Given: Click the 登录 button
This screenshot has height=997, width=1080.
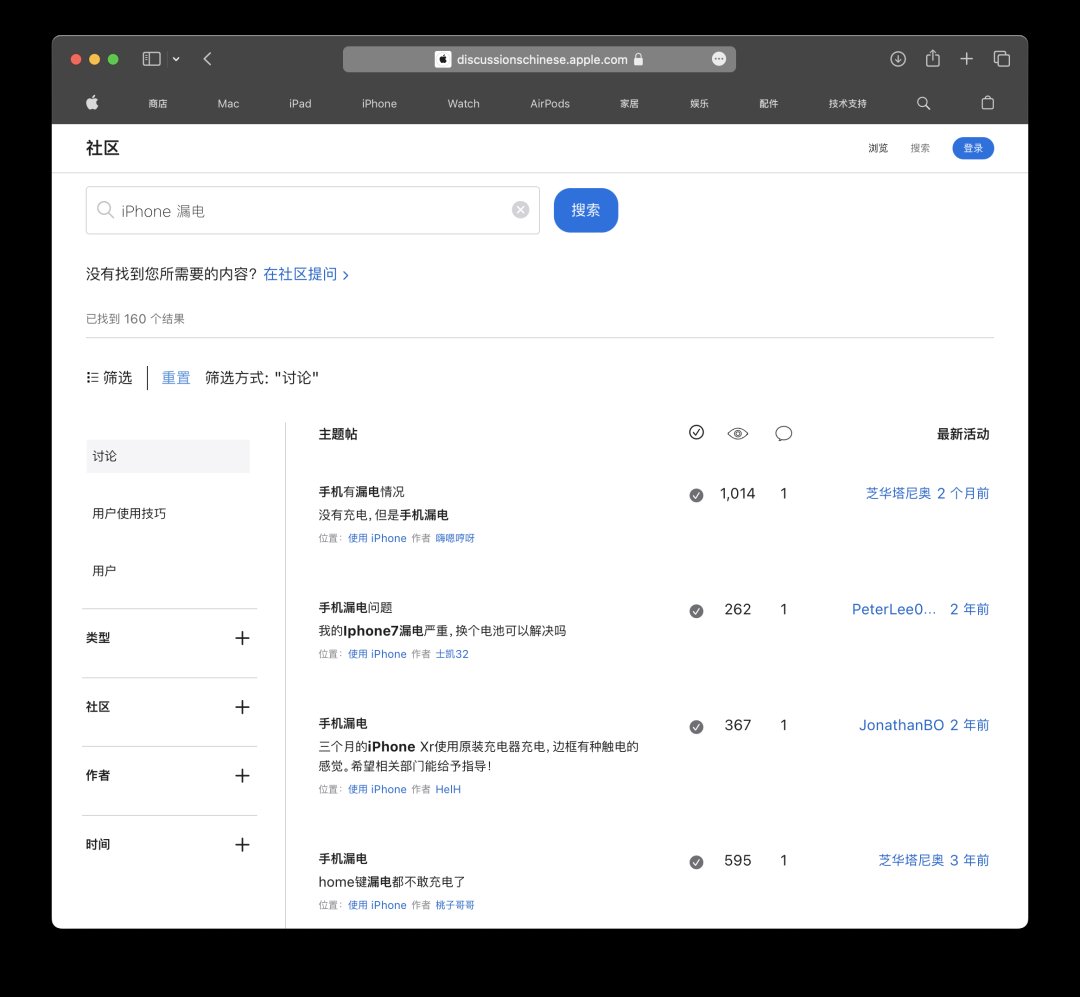Looking at the screenshot, I should [x=973, y=148].
